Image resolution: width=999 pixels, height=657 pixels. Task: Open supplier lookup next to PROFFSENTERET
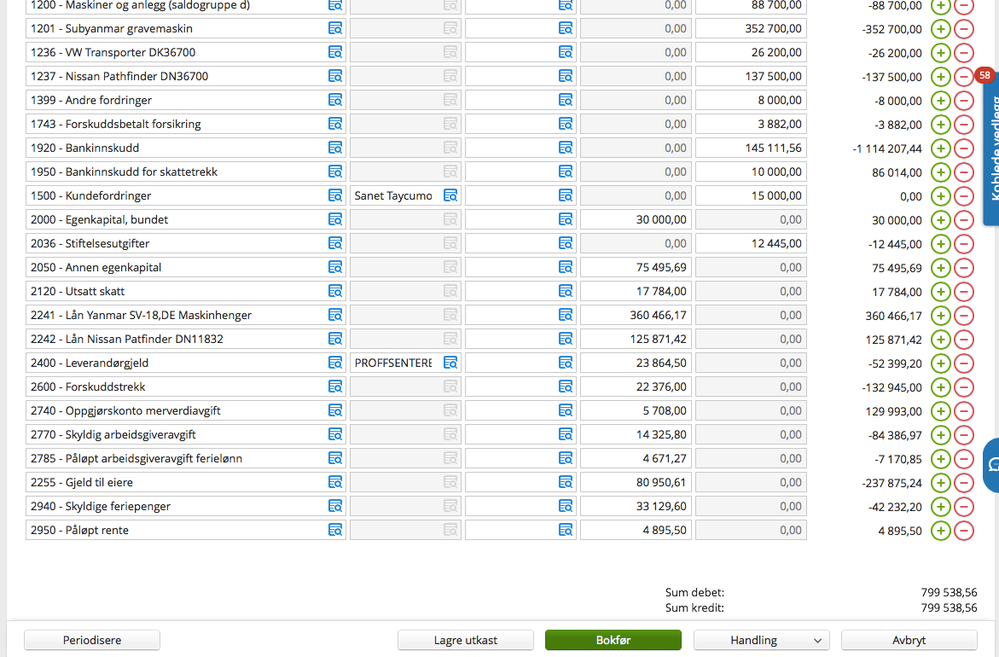tap(450, 363)
